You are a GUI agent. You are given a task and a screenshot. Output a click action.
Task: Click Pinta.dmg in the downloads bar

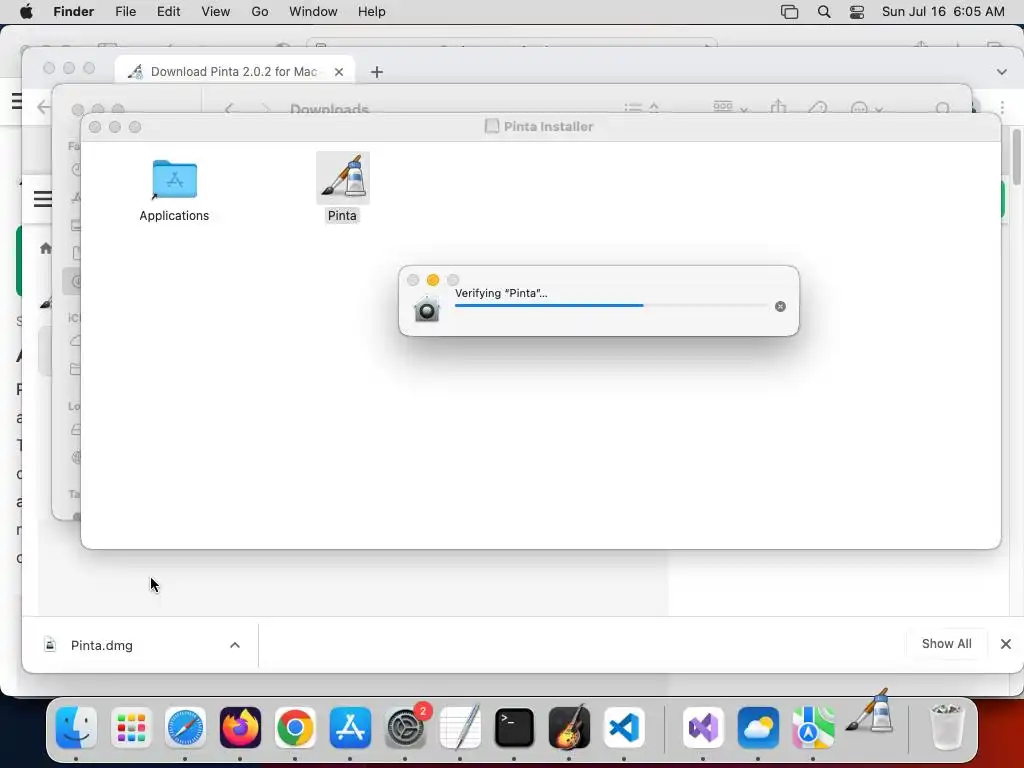tap(102, 645)
